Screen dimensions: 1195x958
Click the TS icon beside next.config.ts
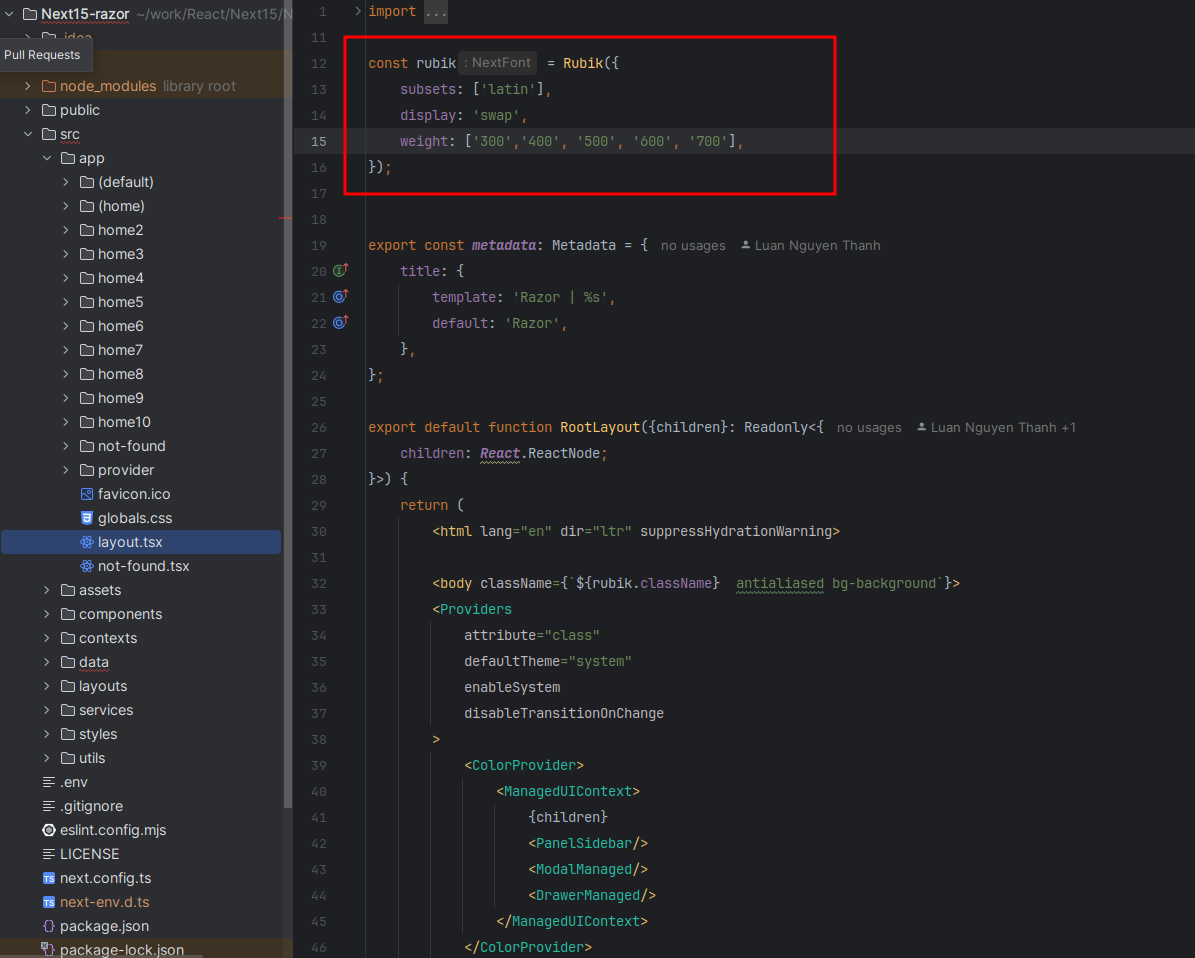click(49, 878)
